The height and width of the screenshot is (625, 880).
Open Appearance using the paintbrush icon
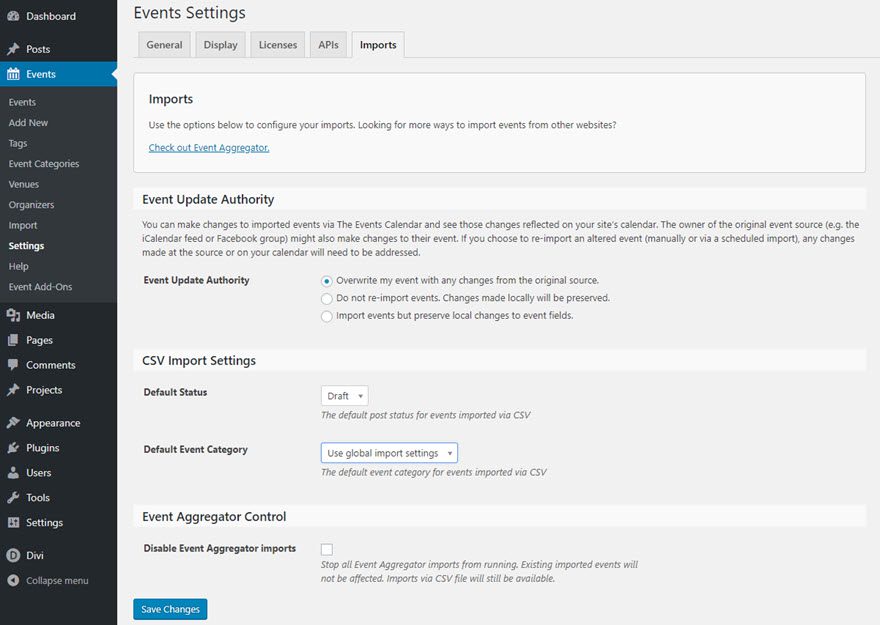tap(14, 422)
